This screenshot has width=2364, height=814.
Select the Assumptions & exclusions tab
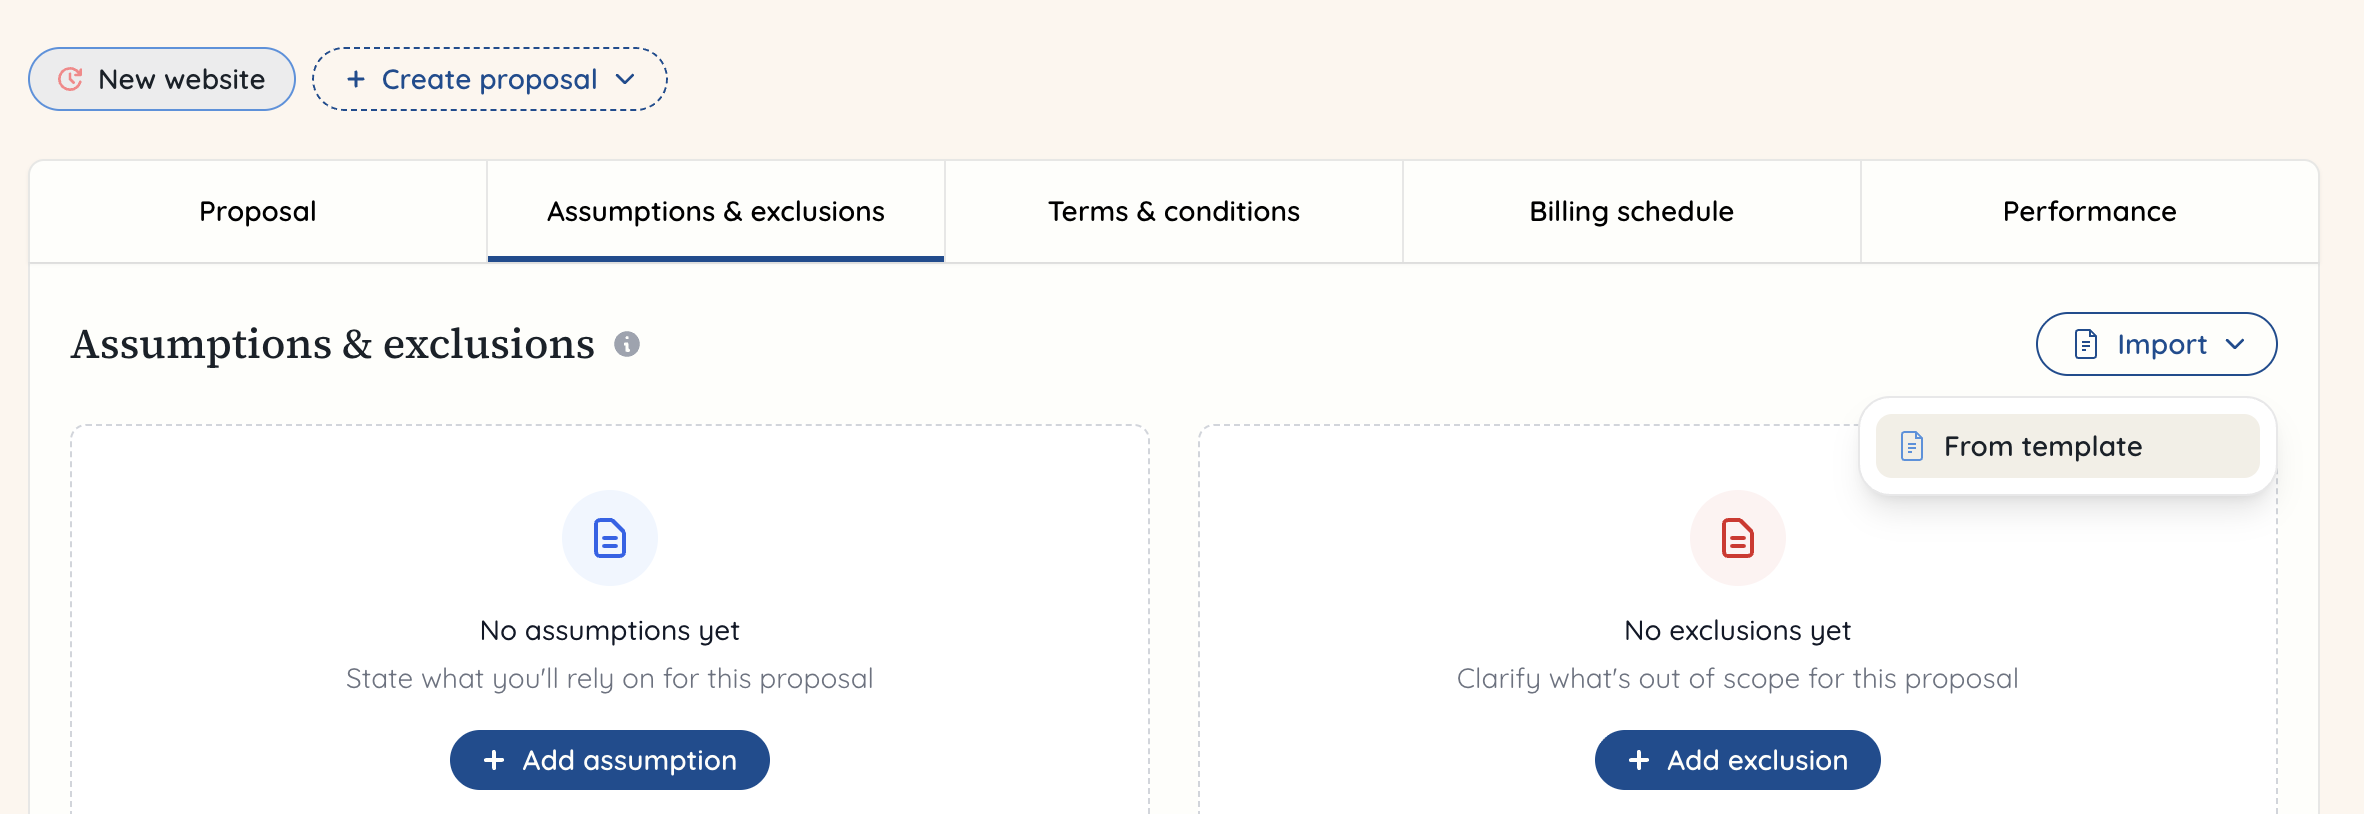714,211
